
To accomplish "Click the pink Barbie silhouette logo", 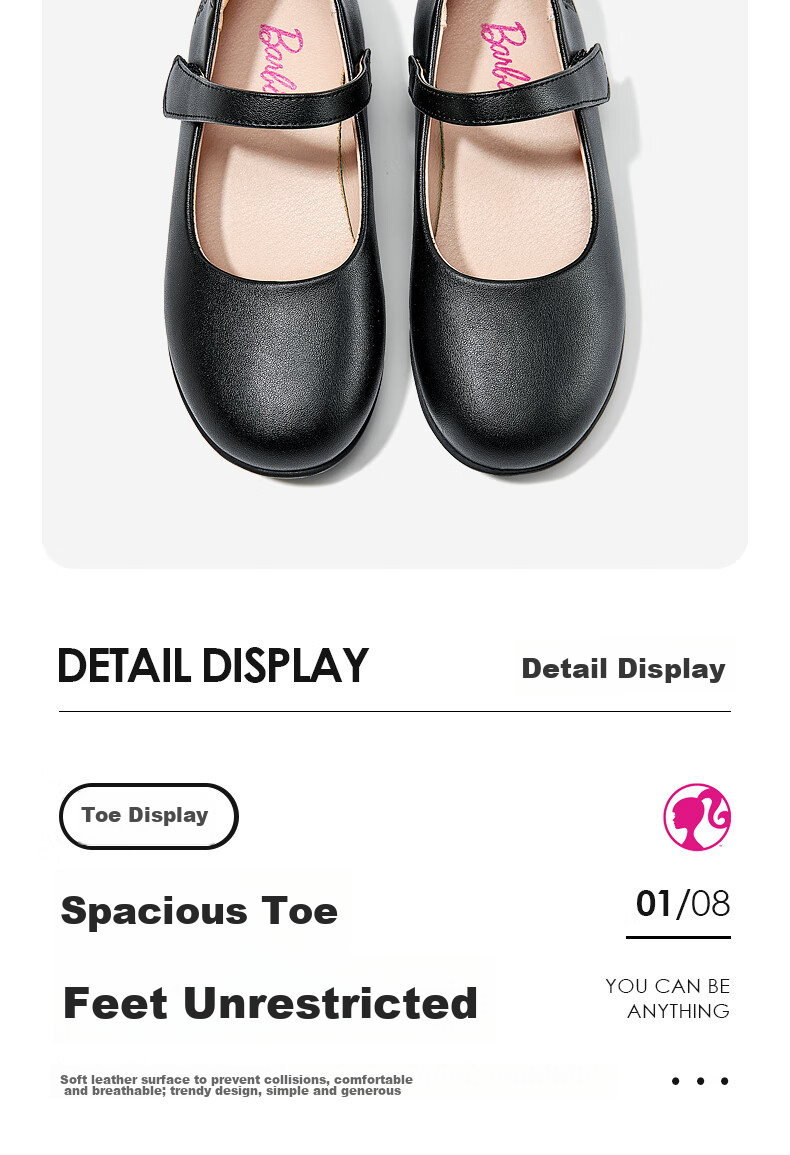I will pyautogui.click(x=697, y=817).
